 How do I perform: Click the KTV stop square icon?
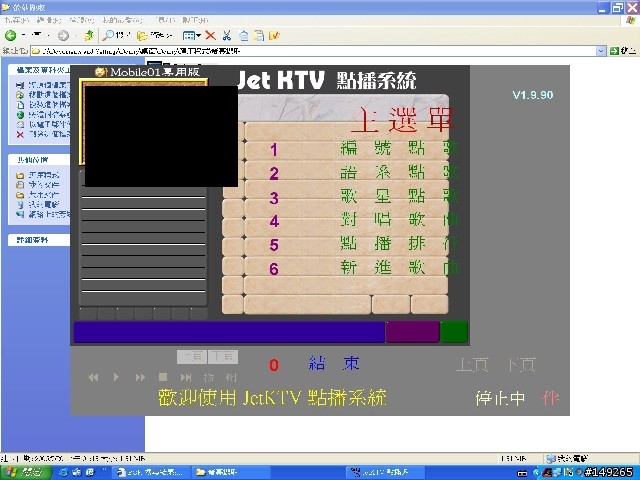point(163,377)
